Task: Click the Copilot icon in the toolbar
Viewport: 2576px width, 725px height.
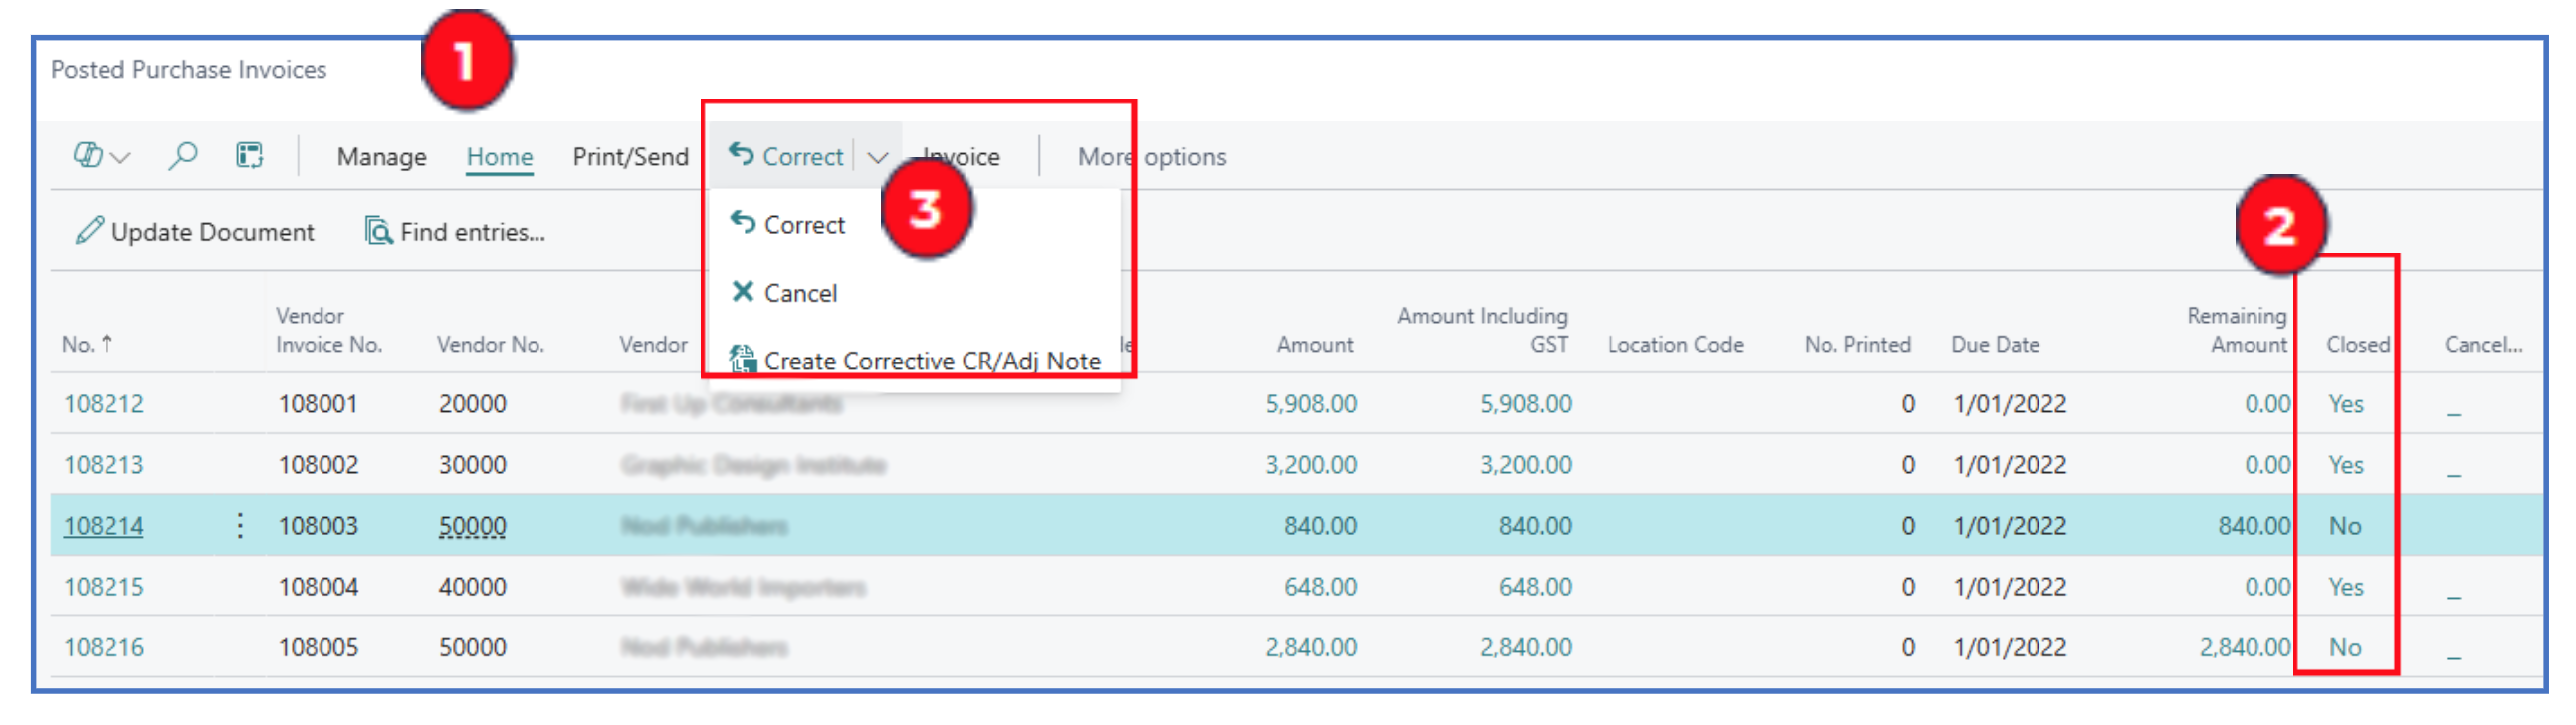Action: (x=88, y=156)
